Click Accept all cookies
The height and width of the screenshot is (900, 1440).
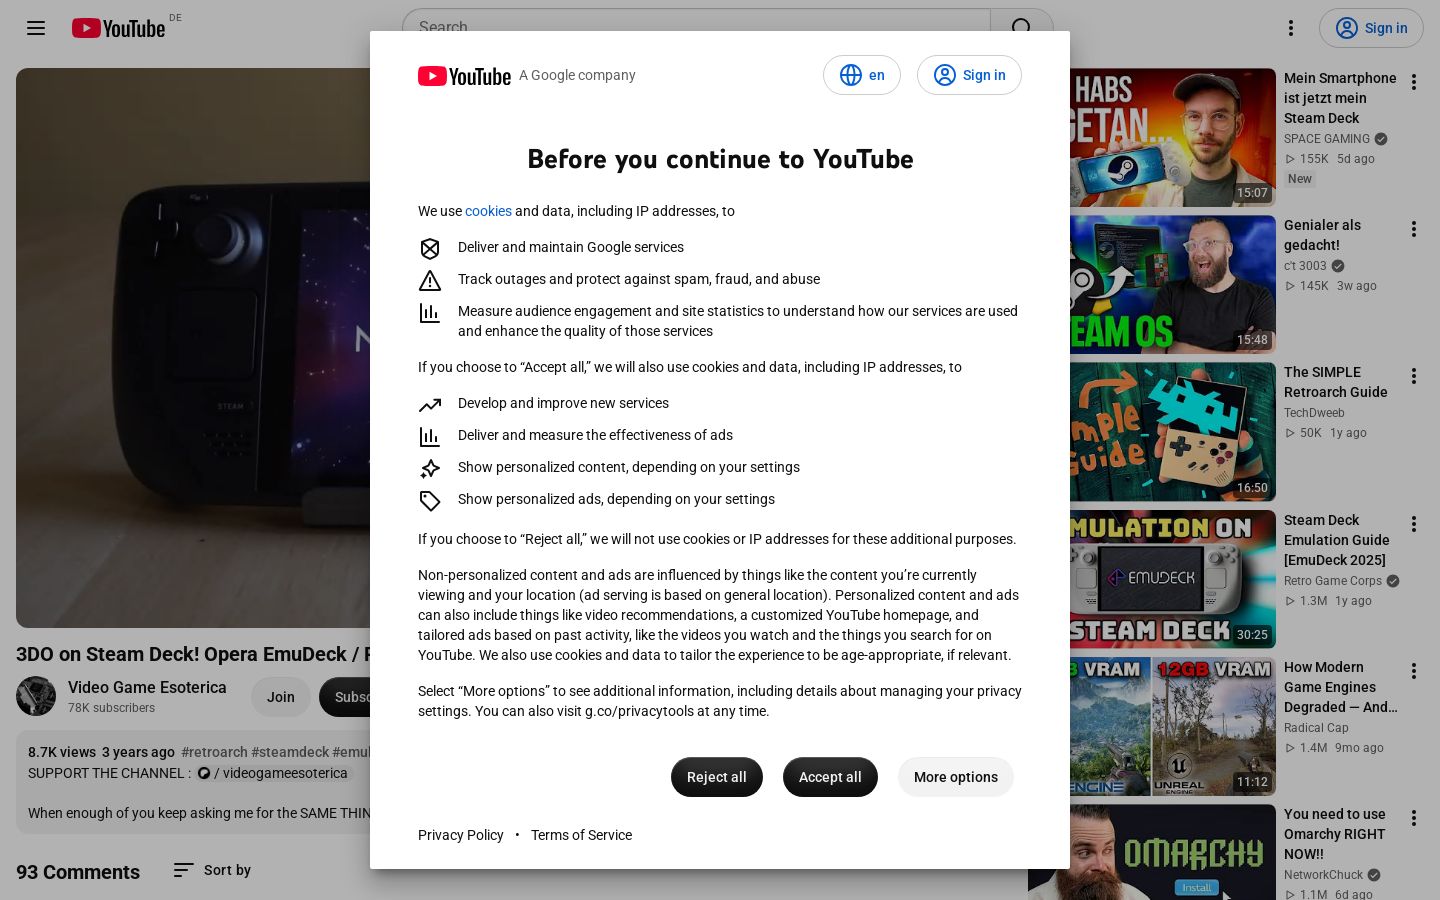click(830, 777)
